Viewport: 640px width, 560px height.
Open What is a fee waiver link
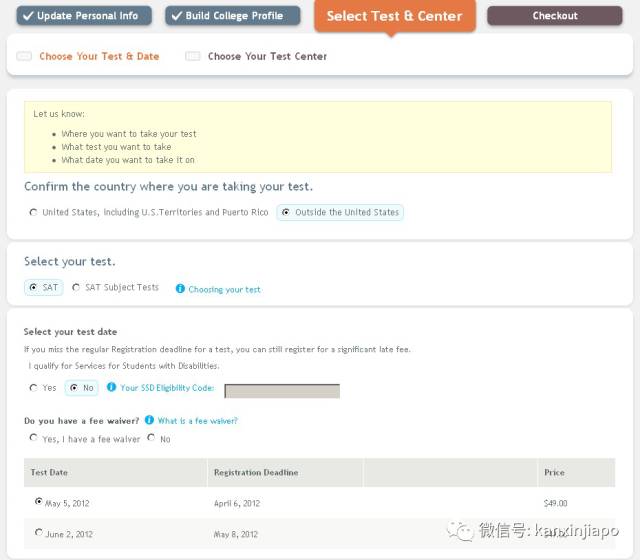tap(197, 422)
